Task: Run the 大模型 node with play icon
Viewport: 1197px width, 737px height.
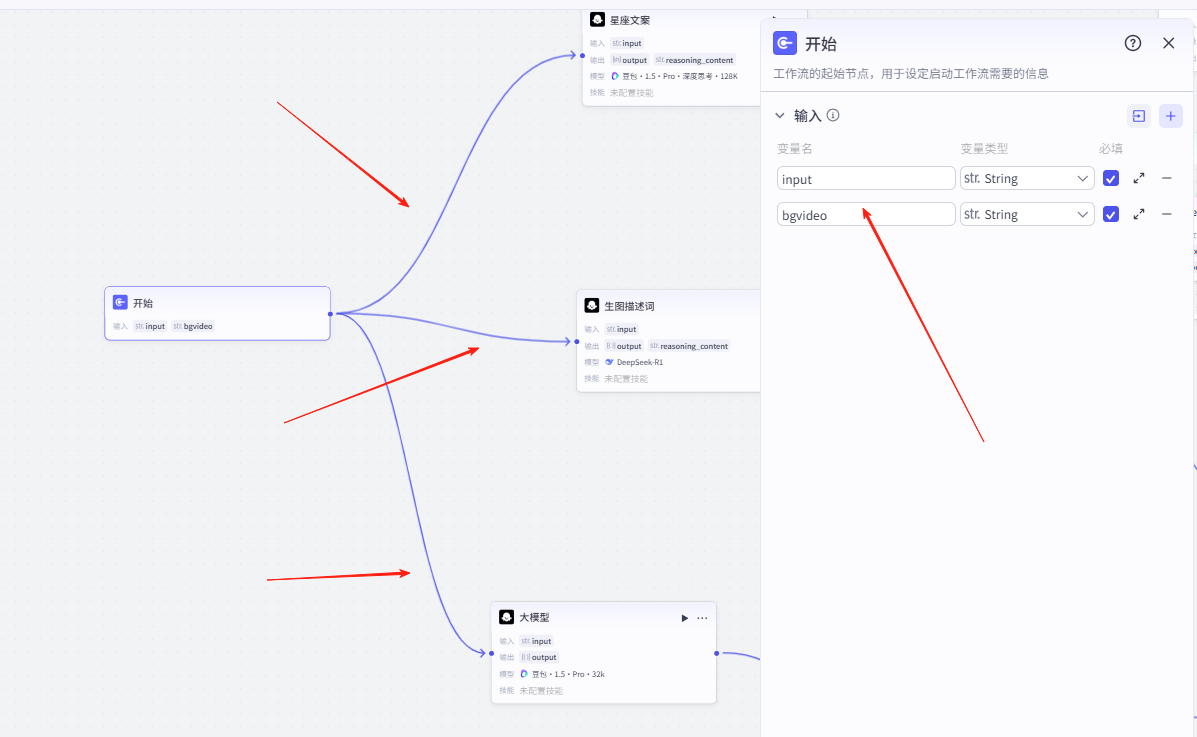Action: pyautogui.click(x=685, y=618)
